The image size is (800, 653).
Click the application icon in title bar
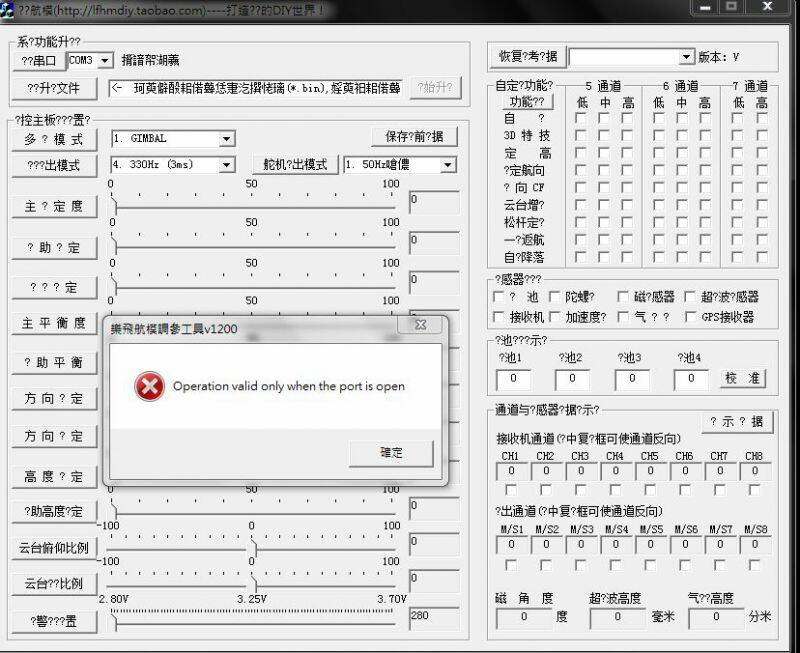(x=8, y=8)
